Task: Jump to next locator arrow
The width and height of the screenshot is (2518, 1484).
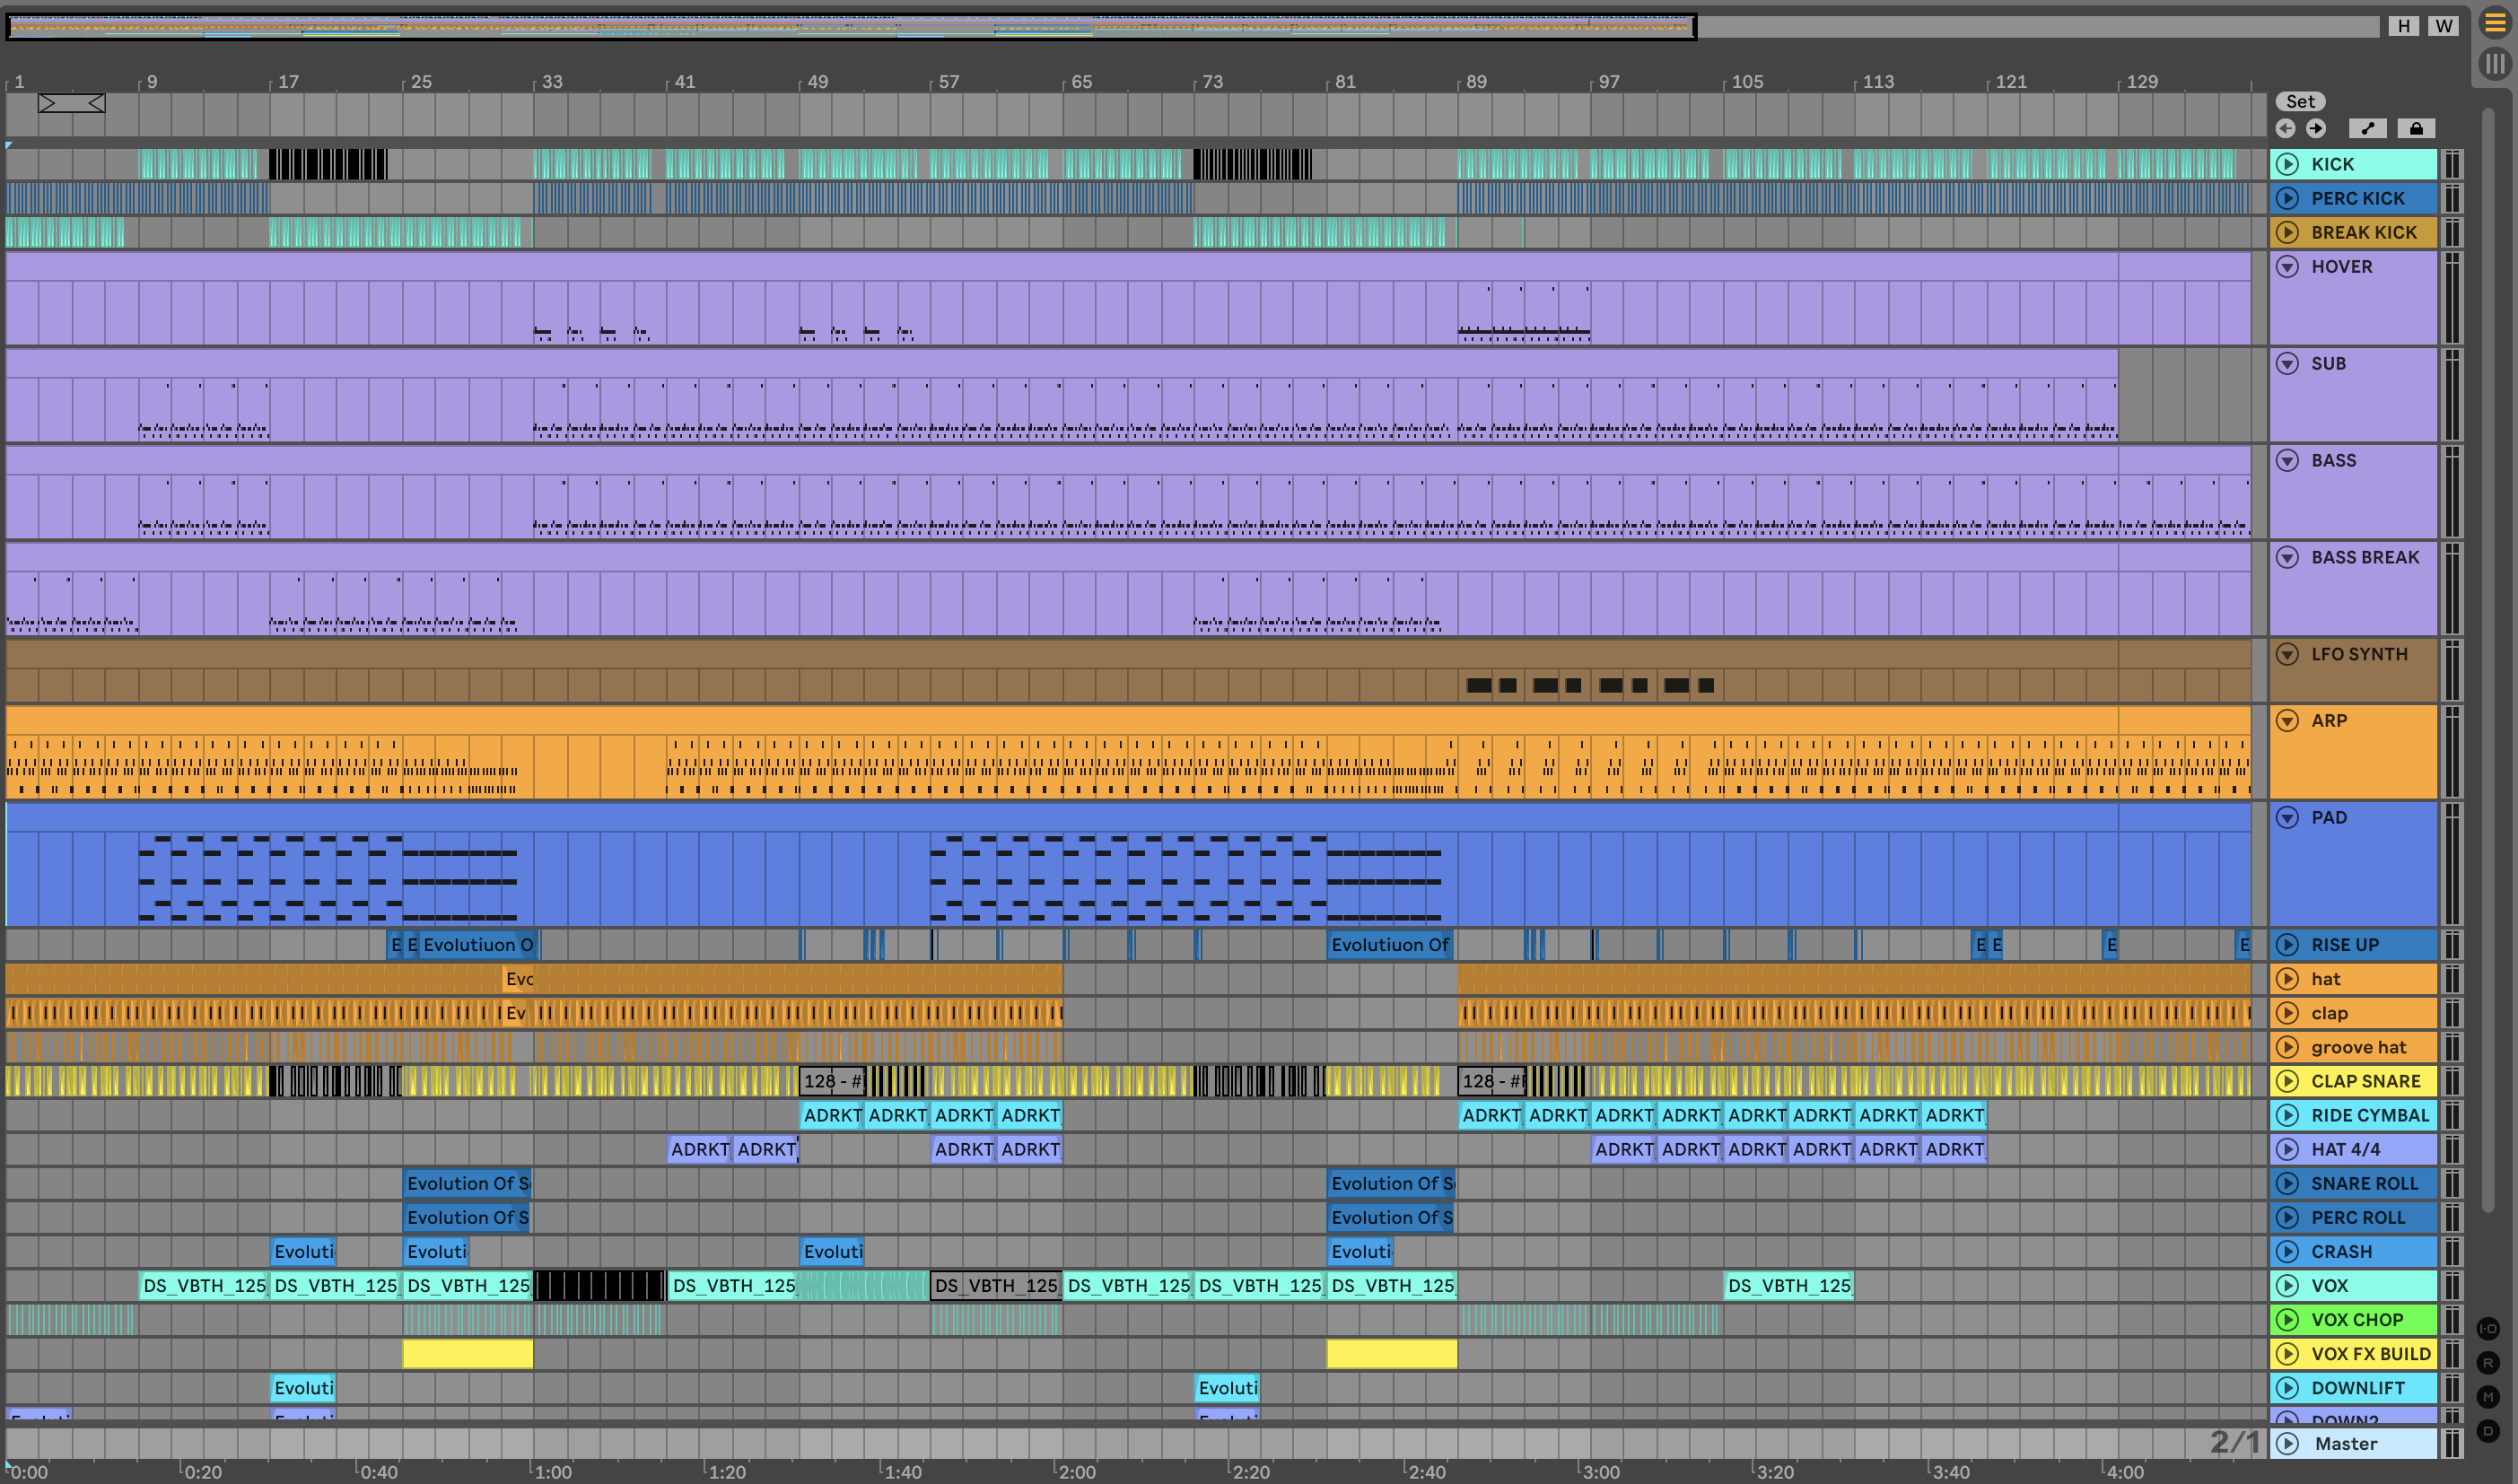Action: (x=2316, y=128)
